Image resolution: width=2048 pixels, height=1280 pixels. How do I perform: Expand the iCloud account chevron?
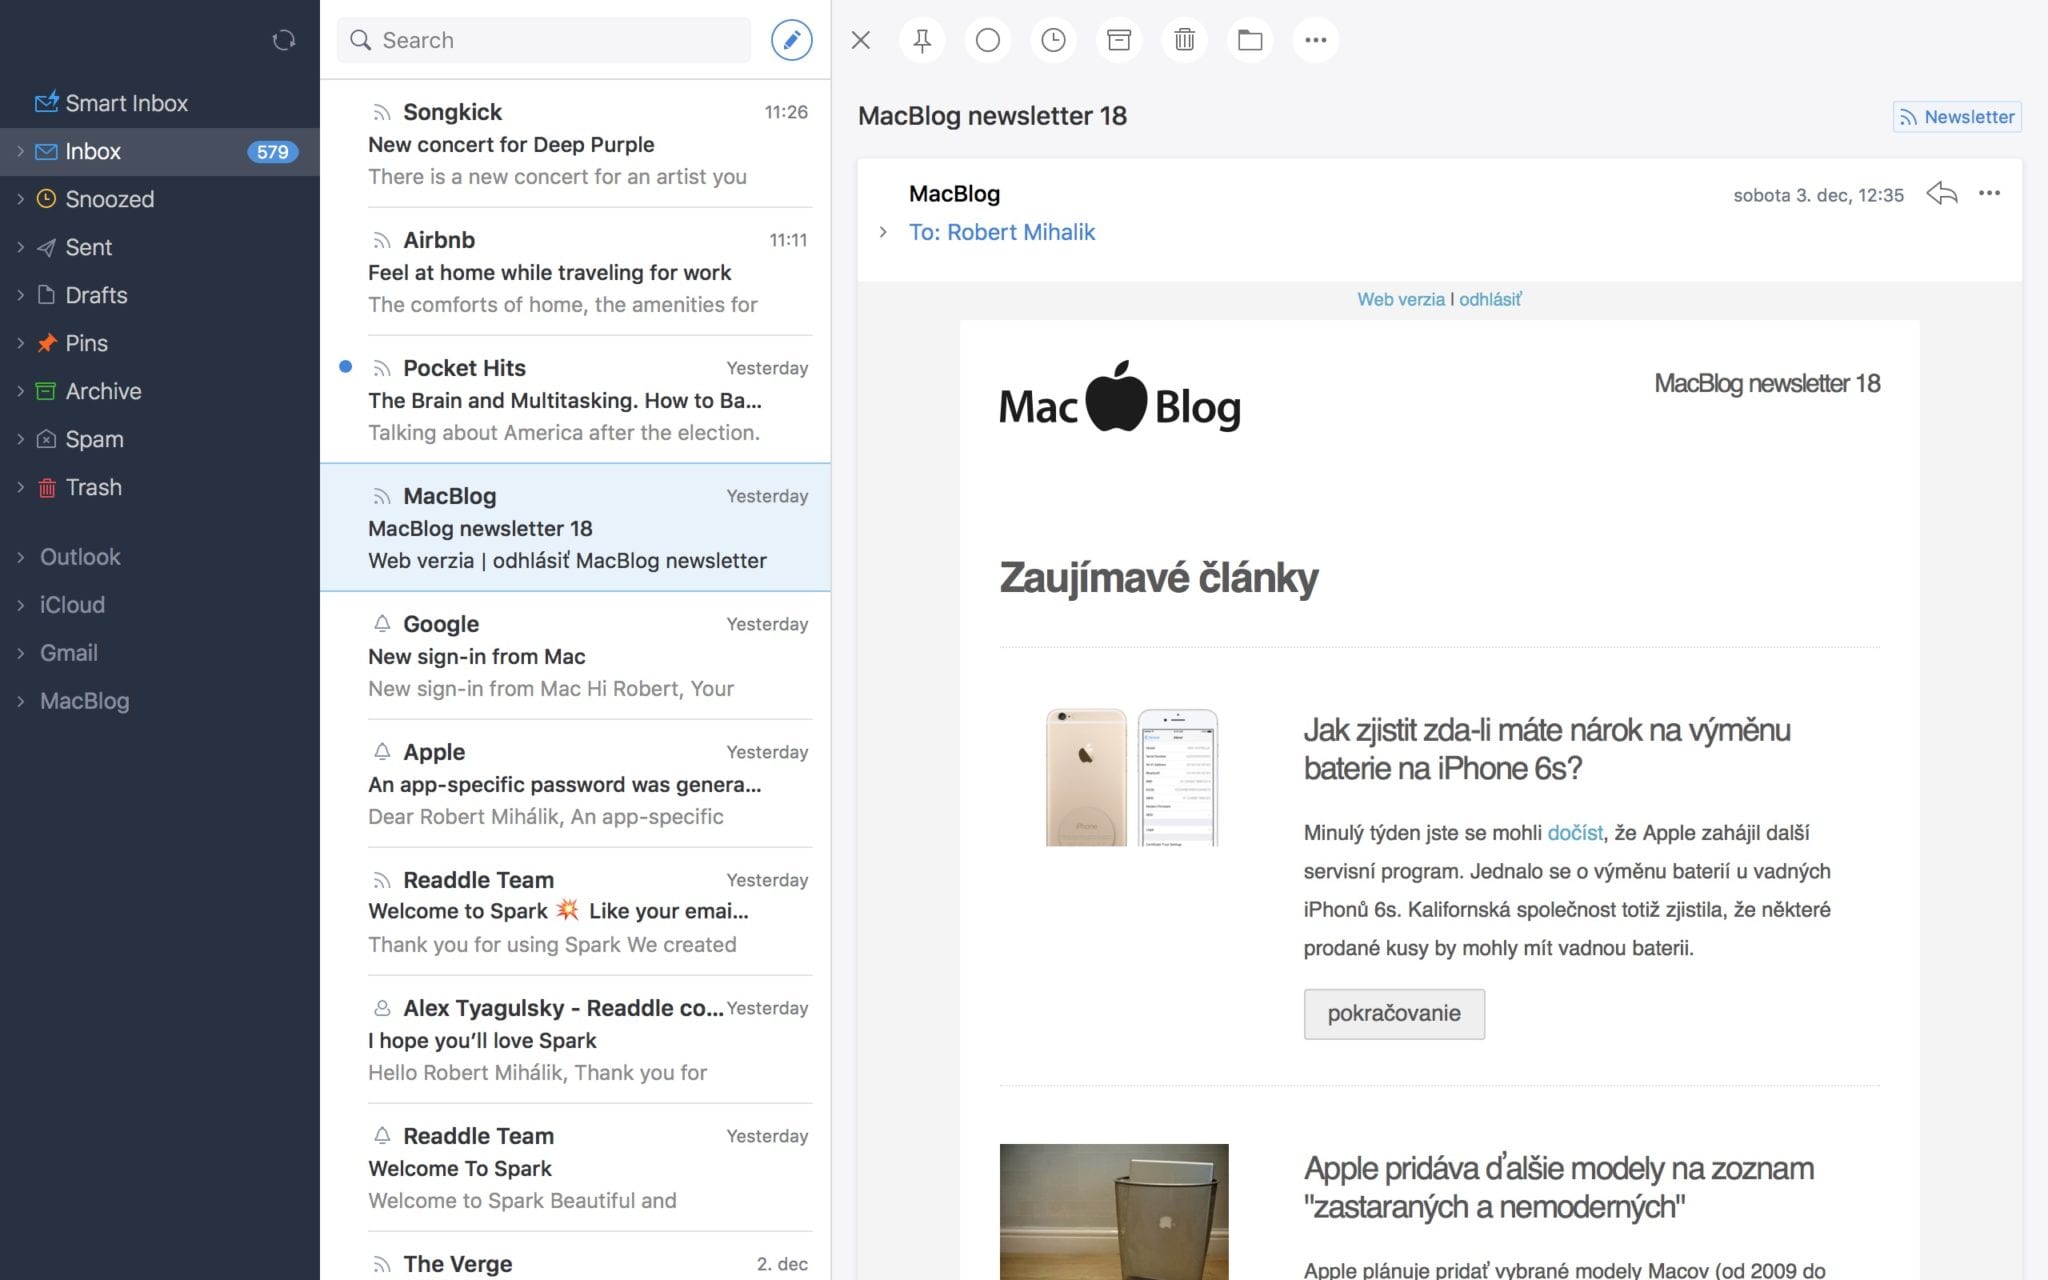pos(20,605)
